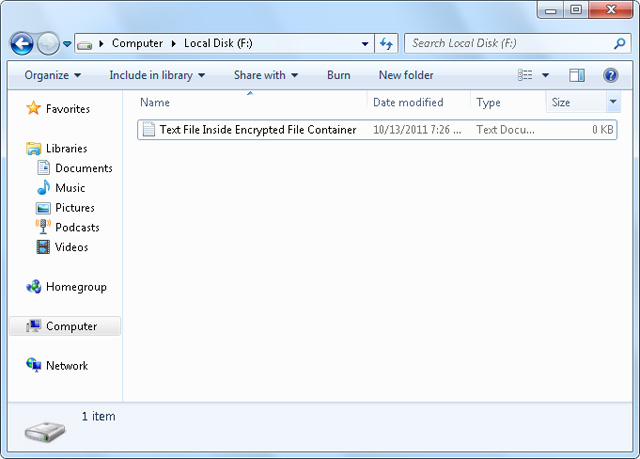Open Include in library menu
This screenshot has width=640, height=459.
tap(157, 75)
